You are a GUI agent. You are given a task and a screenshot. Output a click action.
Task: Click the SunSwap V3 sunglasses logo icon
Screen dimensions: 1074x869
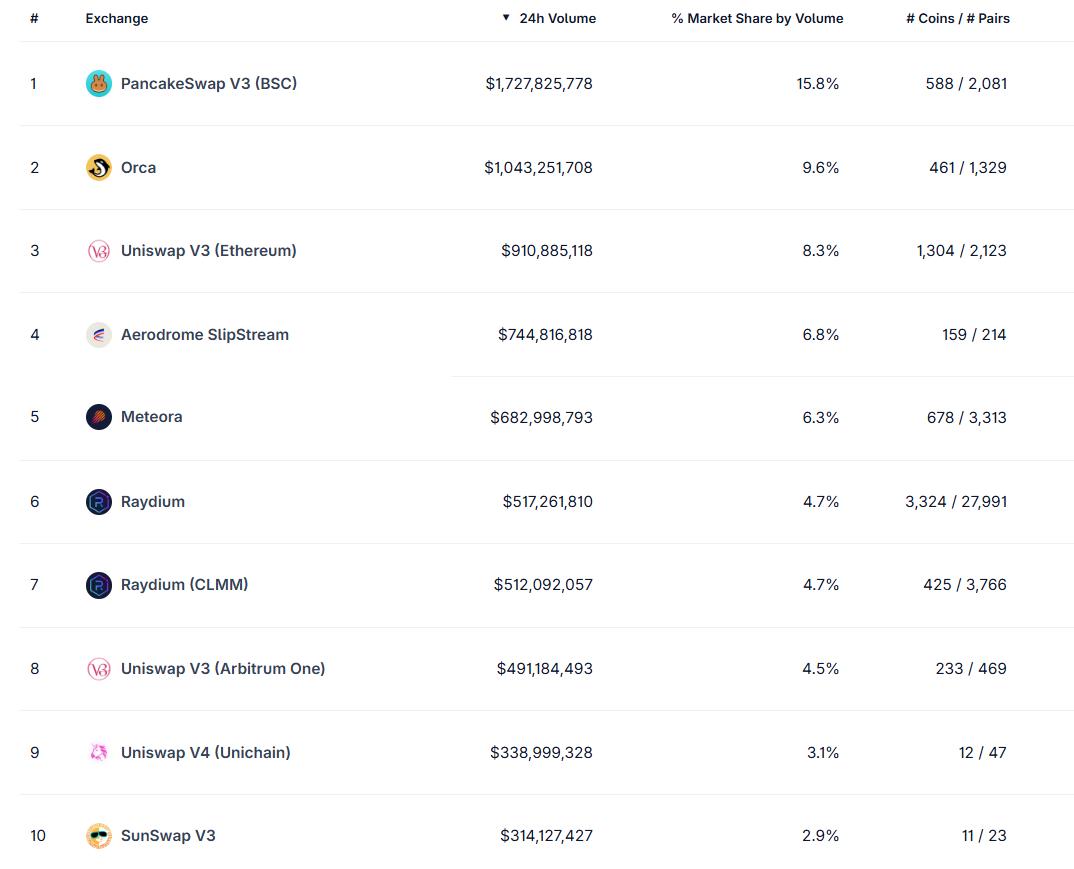click(98, 836)
